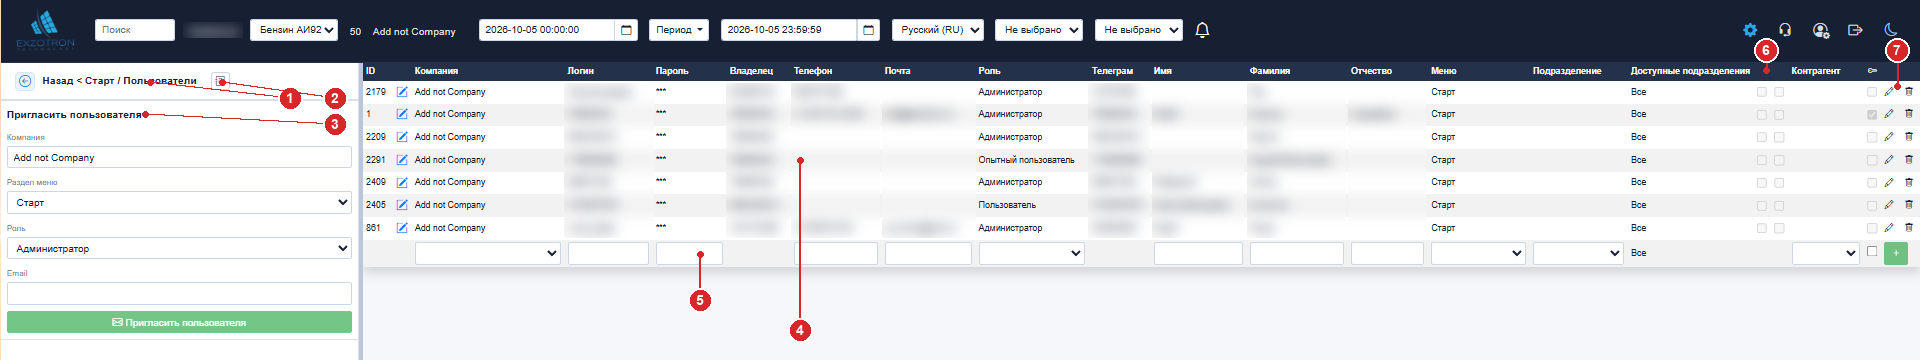Viewport: 1920px width, 360px height.
Task: Open the Бензин АИ92 fuel dropdown
Action: (294, 30)
